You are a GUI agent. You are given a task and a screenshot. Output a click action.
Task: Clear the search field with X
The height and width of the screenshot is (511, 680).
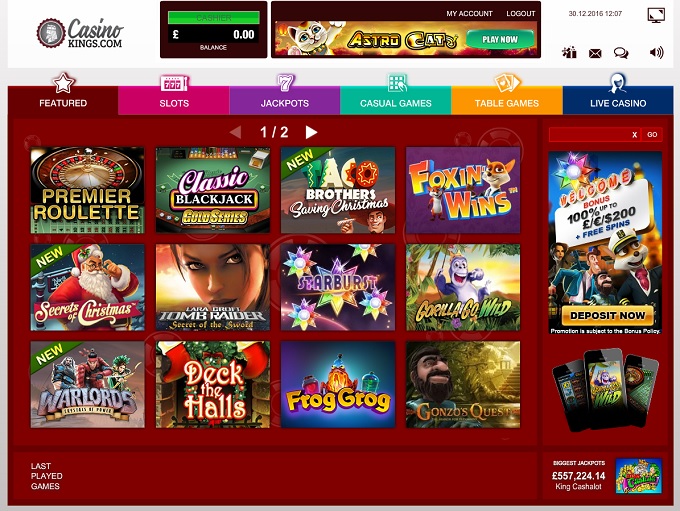pos(634,134)
